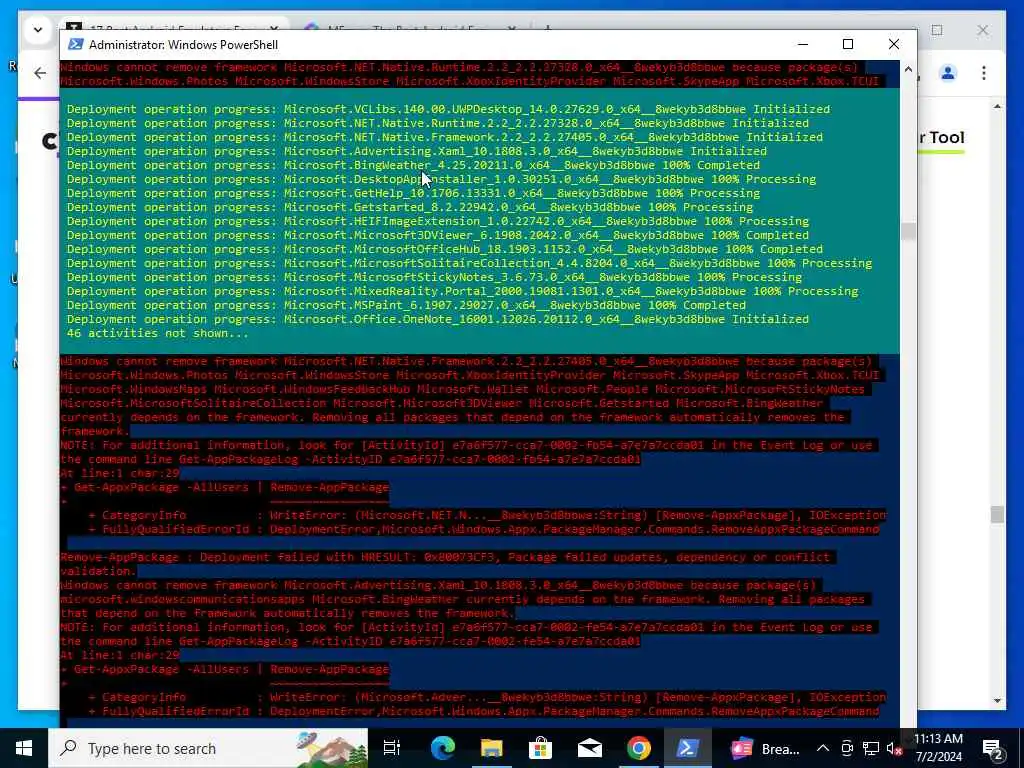This screenshot has width=1024, height=768.
Task: Click the Microsoft.GetHelp 100% Processing line
Action: (413, 193)
